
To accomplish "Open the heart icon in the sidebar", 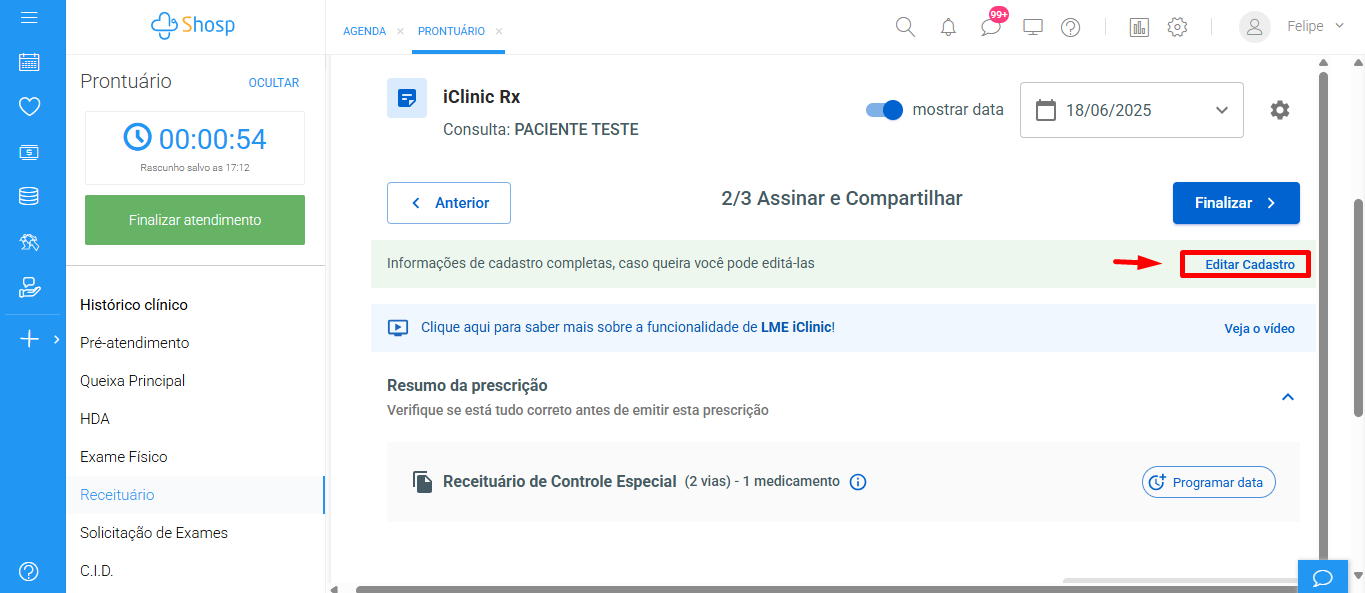I will coord(29,106).
